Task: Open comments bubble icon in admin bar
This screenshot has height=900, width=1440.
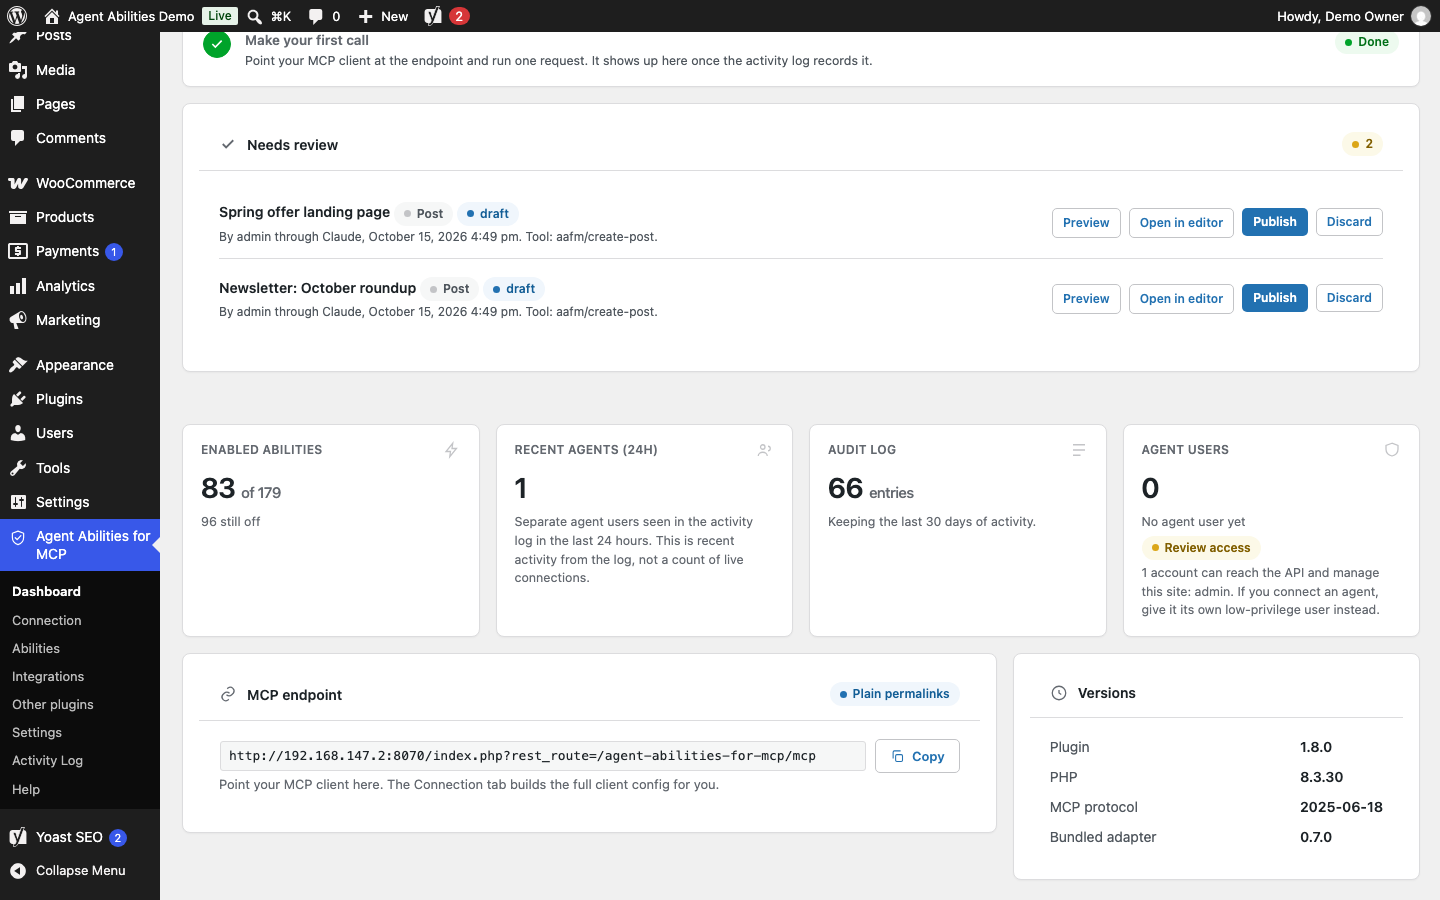Action: pos(316,16)
